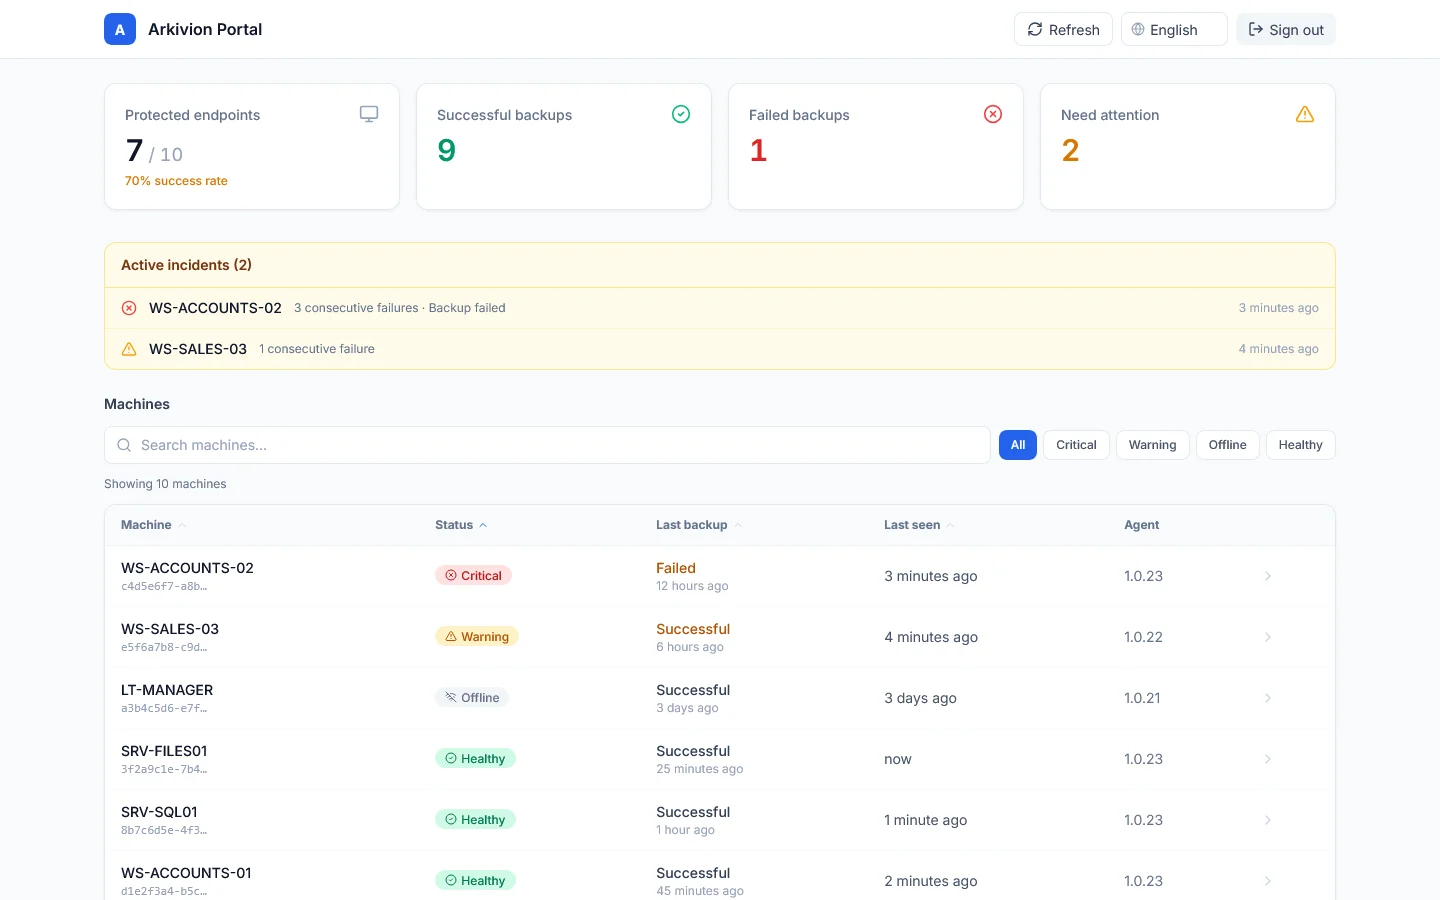Viewport: 1440px width, 900px height.
Task: Click the monitor icon in Protected endpoints card
Action: (x=369, y=114)
